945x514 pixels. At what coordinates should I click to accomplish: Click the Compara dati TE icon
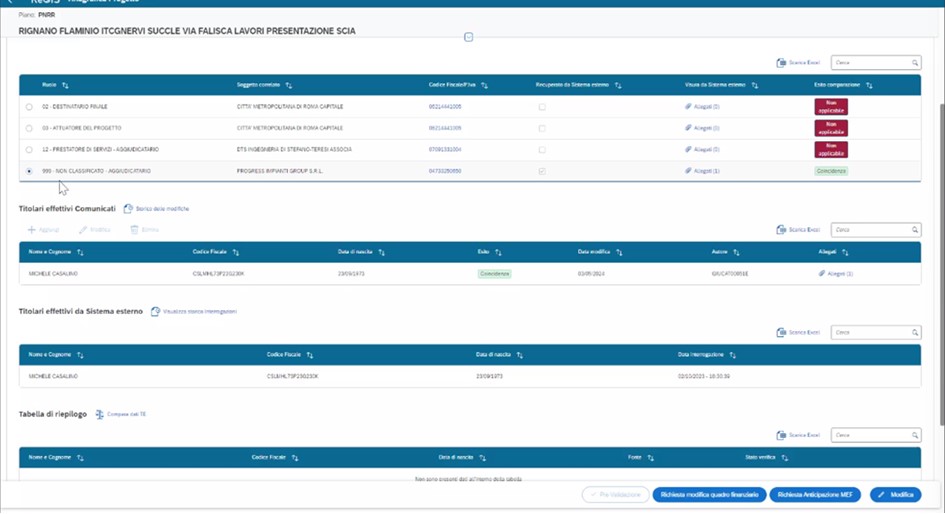(x=100, y=414)
